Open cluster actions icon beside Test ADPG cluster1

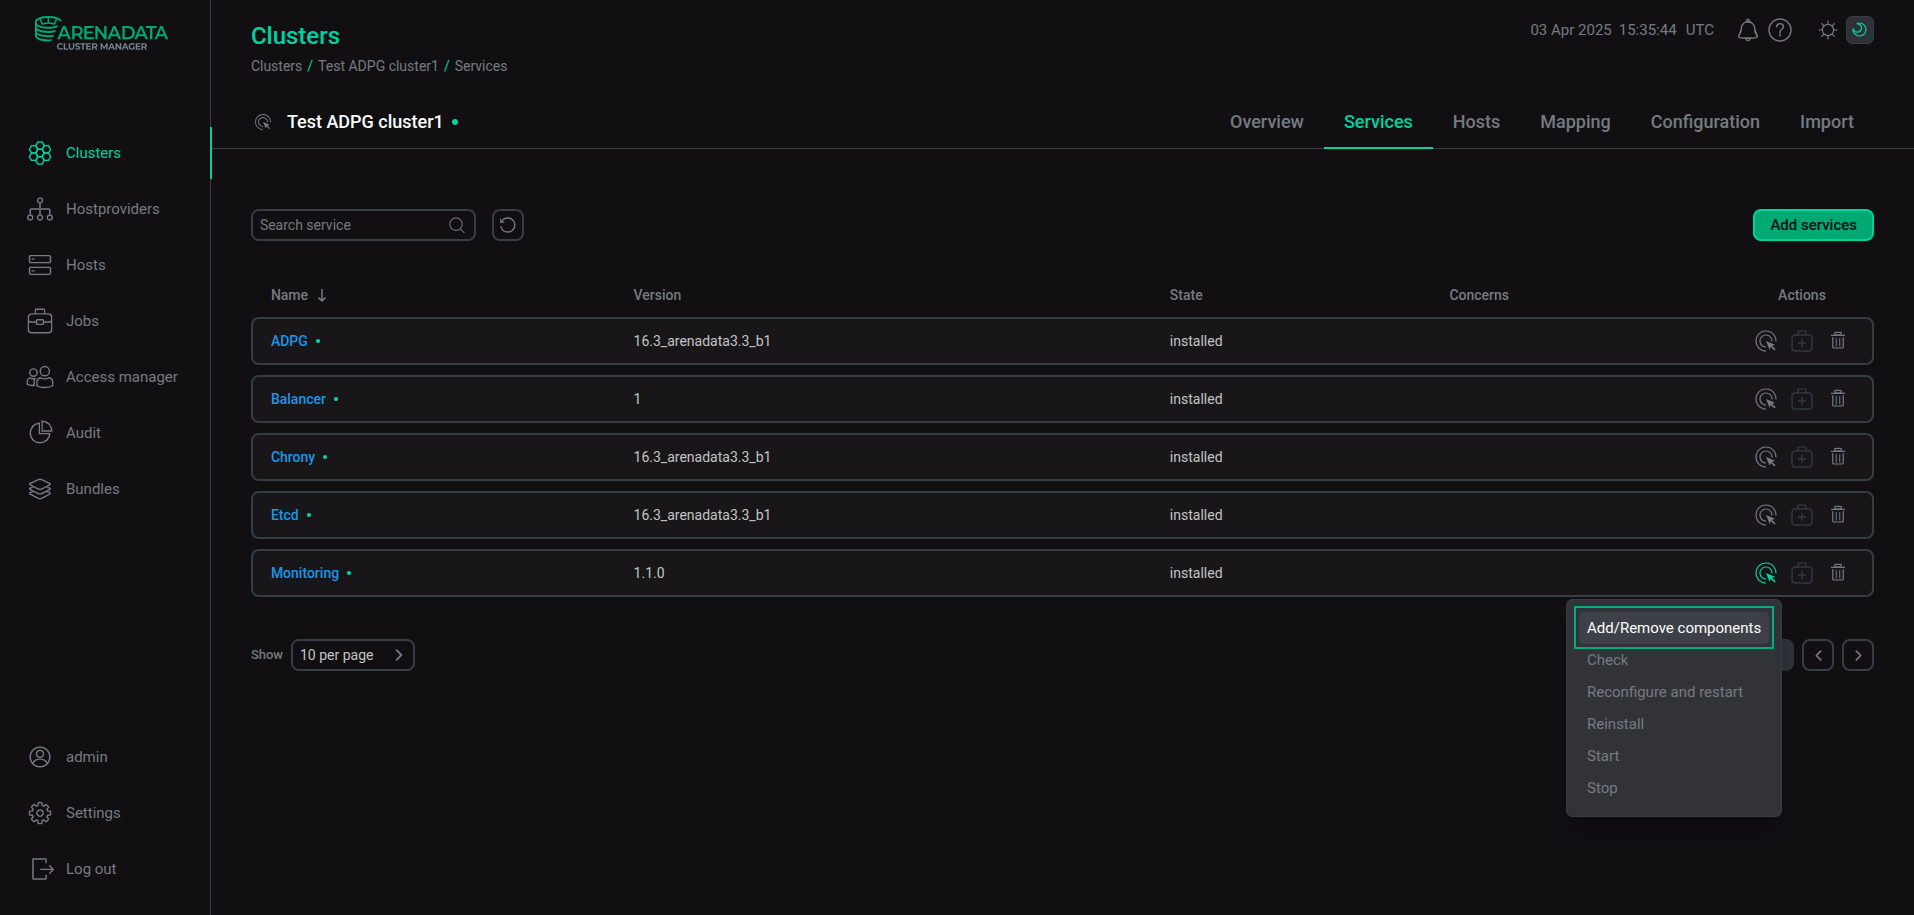click(x=263, y=122)
